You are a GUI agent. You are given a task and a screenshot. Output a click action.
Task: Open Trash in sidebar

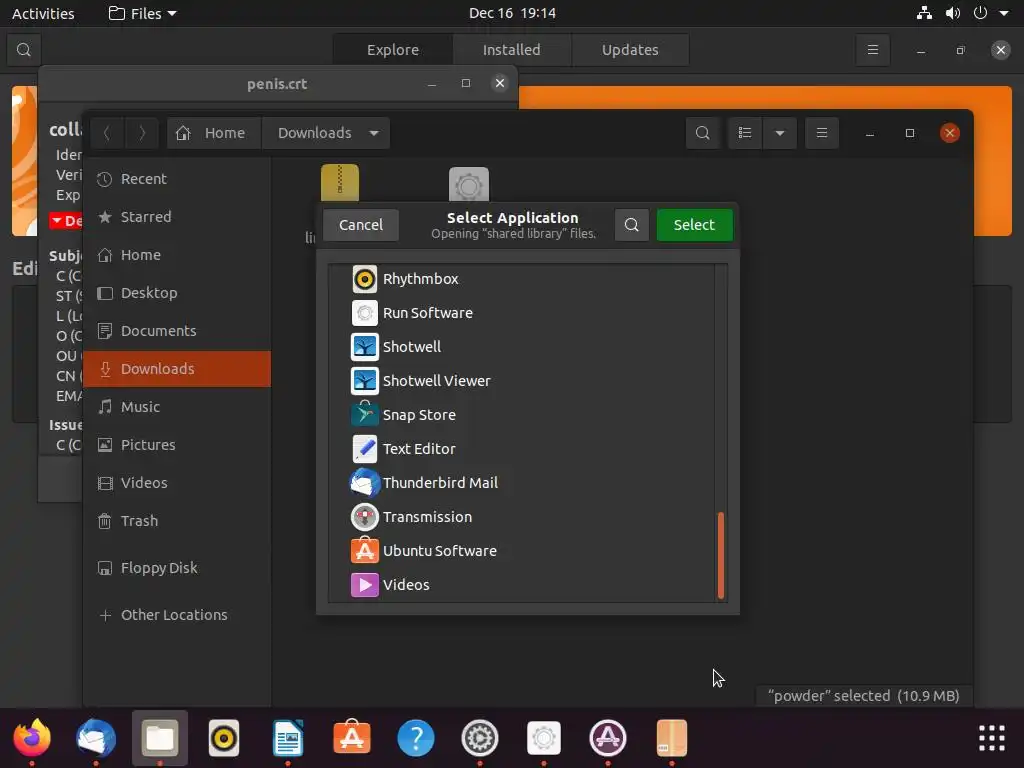(177, 520)
